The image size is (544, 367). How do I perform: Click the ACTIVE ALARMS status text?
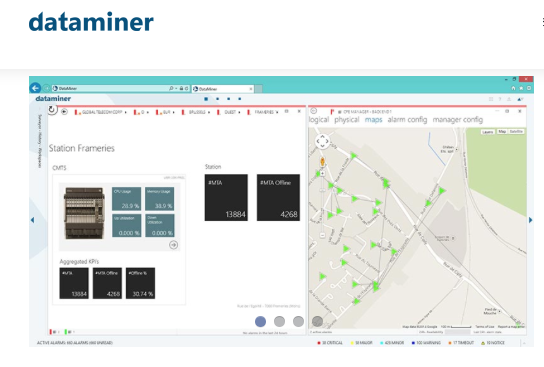[75, 343]
